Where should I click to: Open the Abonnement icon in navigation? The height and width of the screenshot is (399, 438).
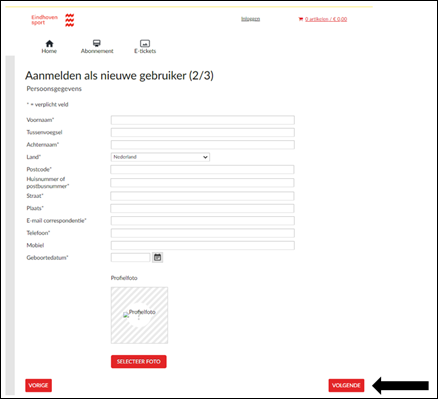point(97,43)
